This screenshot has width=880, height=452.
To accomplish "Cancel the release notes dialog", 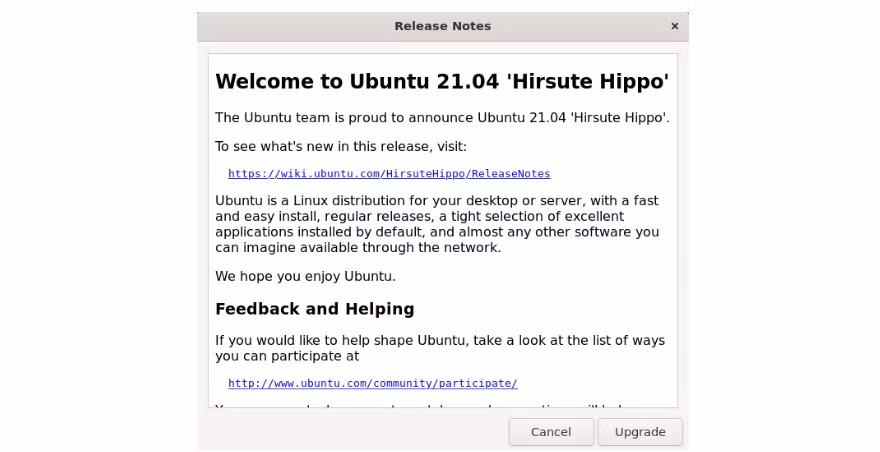I will pyautogui.click(x=551, y=432).
